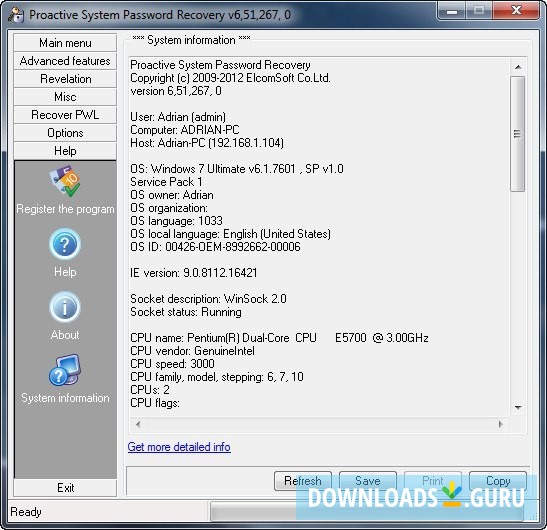The width and height of the screenshot is (547, 530).
Task: Click the 'OS local language' line
Action: click(x=230, y=234)
